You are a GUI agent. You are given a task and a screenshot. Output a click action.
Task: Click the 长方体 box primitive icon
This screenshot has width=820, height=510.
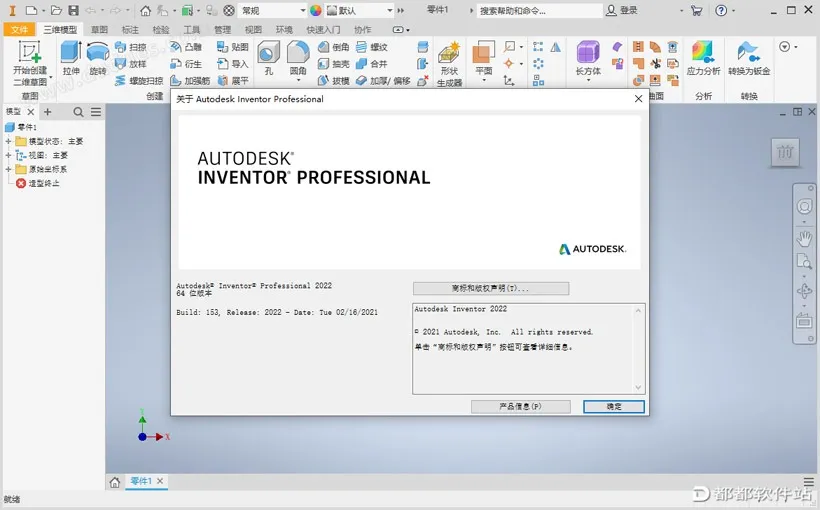[x=588, y=53]
